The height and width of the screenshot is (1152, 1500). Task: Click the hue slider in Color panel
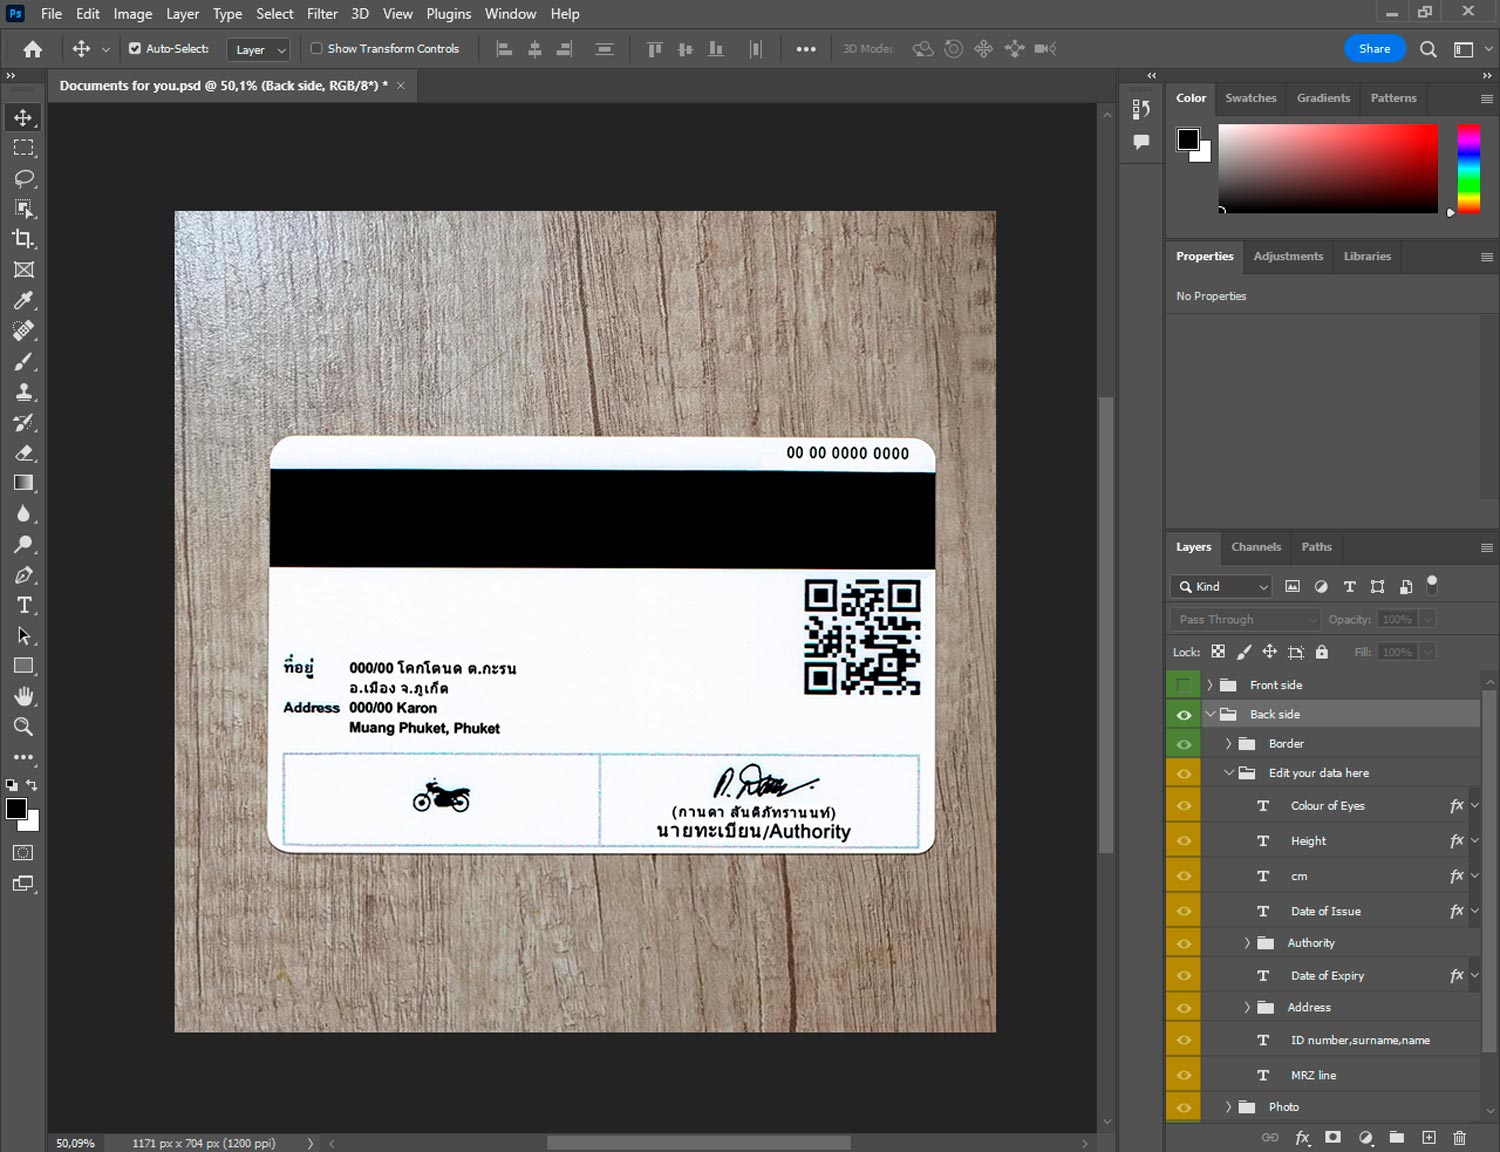1467,168
